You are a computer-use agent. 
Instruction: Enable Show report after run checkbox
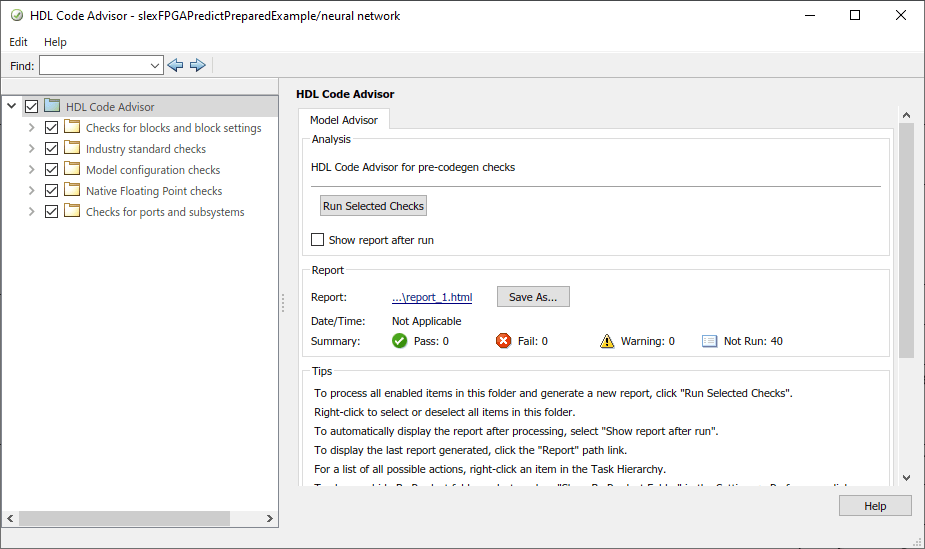[318, 240]
